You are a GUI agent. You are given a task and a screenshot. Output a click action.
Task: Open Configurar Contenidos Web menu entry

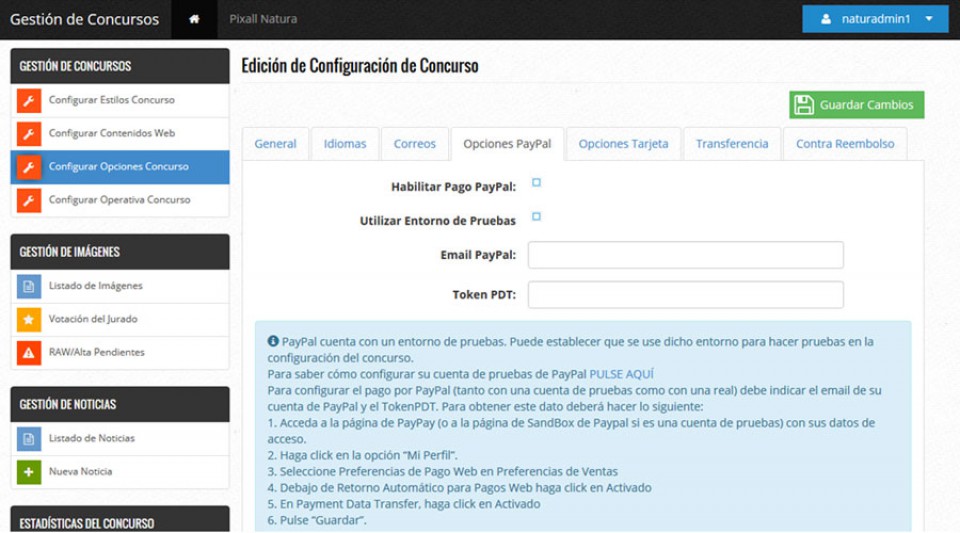pyautogui.click(x=120, y=133)
